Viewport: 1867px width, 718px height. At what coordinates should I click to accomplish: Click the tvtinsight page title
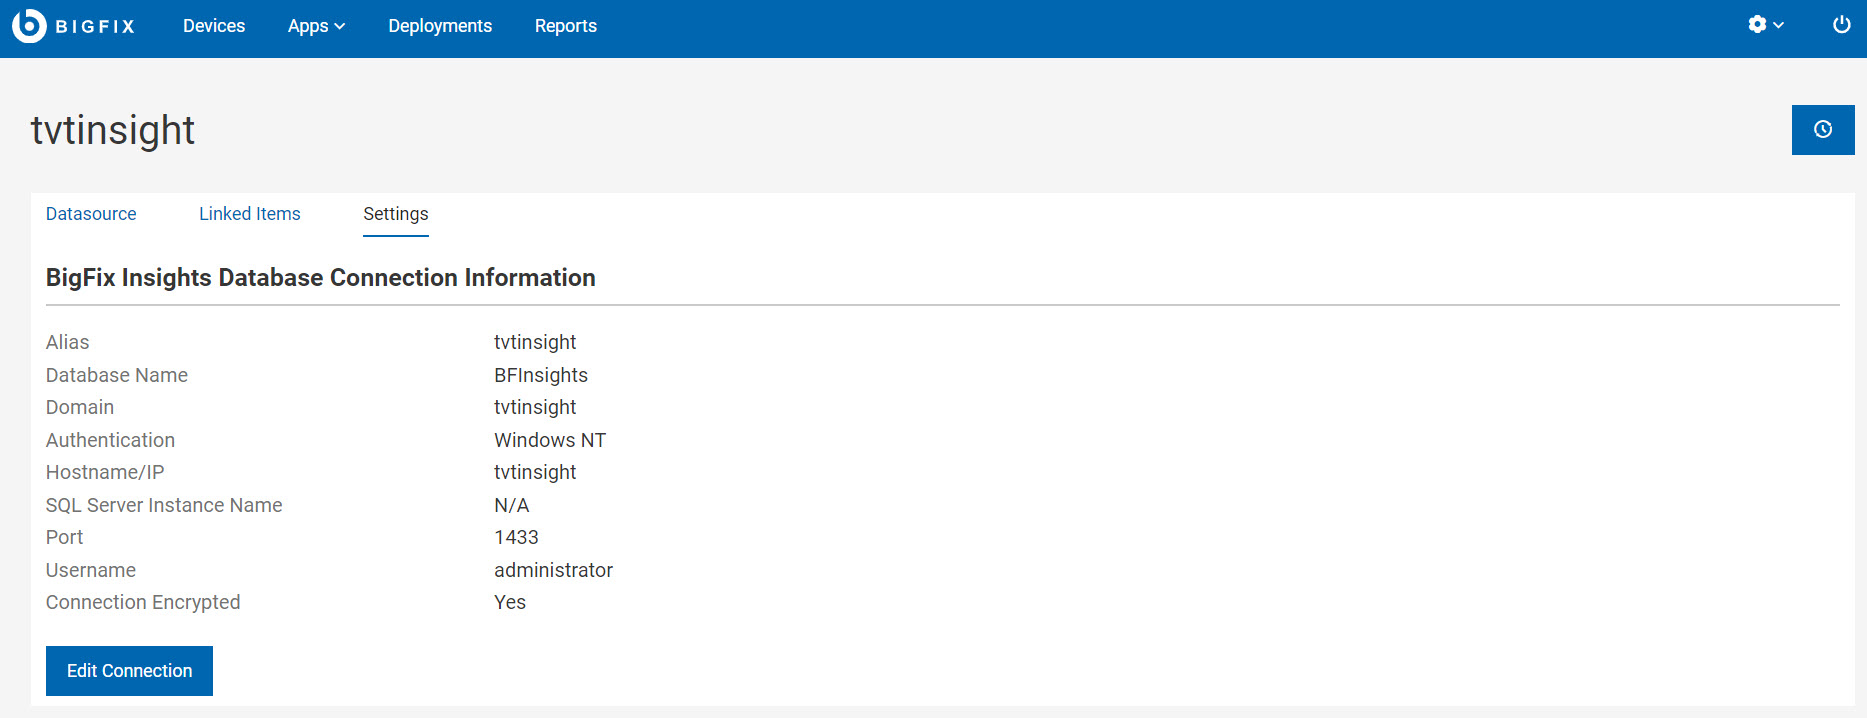(x=113, y=131)
